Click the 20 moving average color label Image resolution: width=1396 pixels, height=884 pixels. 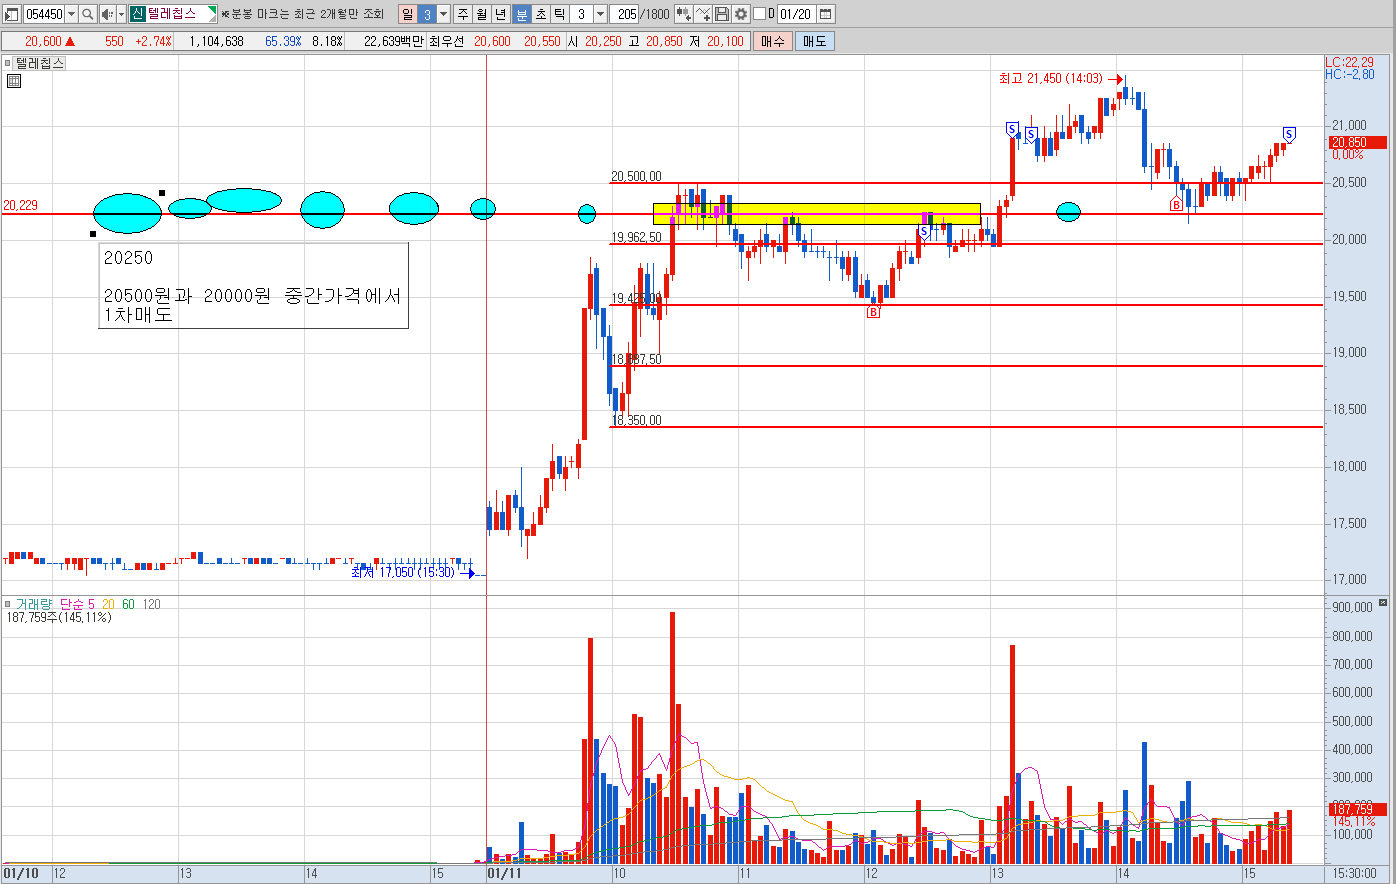point(108,604)
